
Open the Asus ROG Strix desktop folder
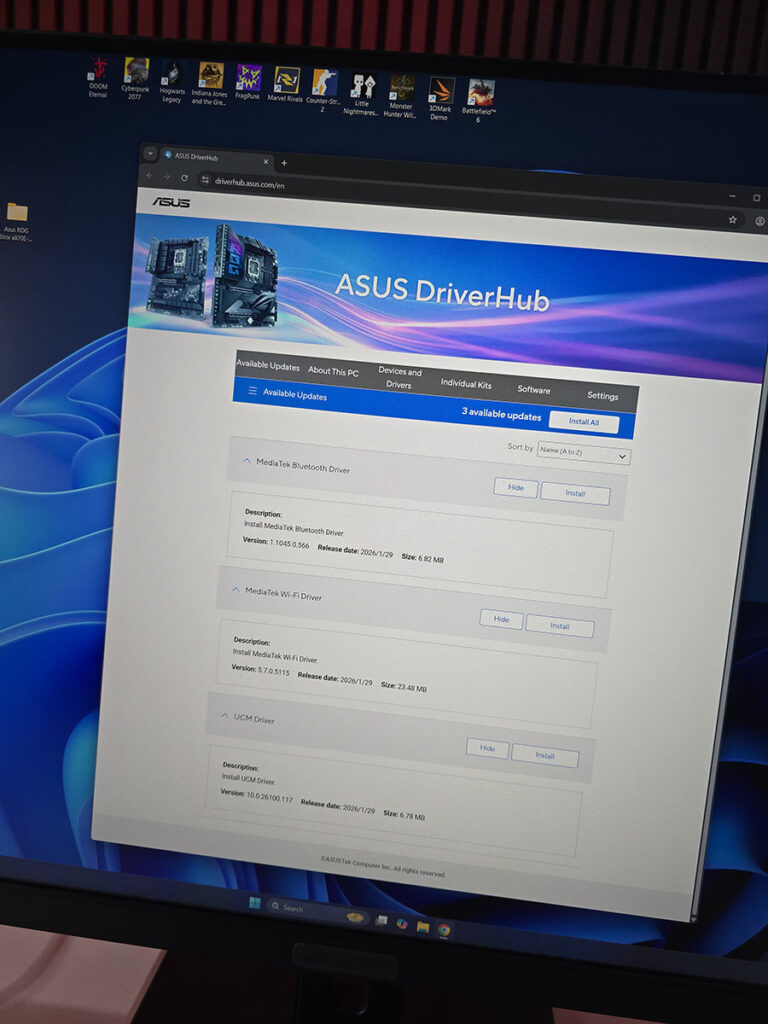[17, 212]
